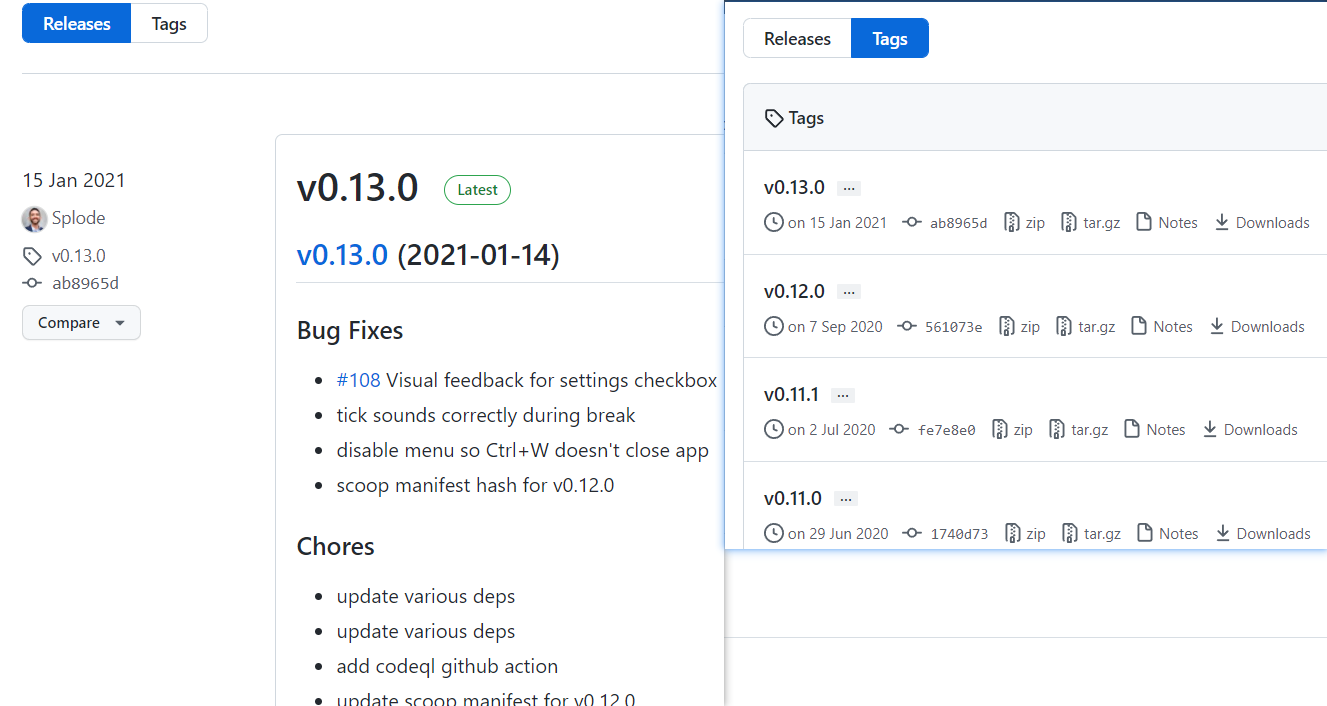Open v0.11.0 tag title link
This screenshot has width=1327, height=706.
794,498
